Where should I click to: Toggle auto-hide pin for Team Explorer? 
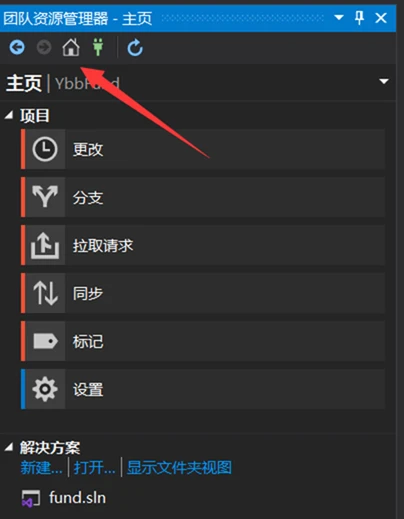point(359,17)
